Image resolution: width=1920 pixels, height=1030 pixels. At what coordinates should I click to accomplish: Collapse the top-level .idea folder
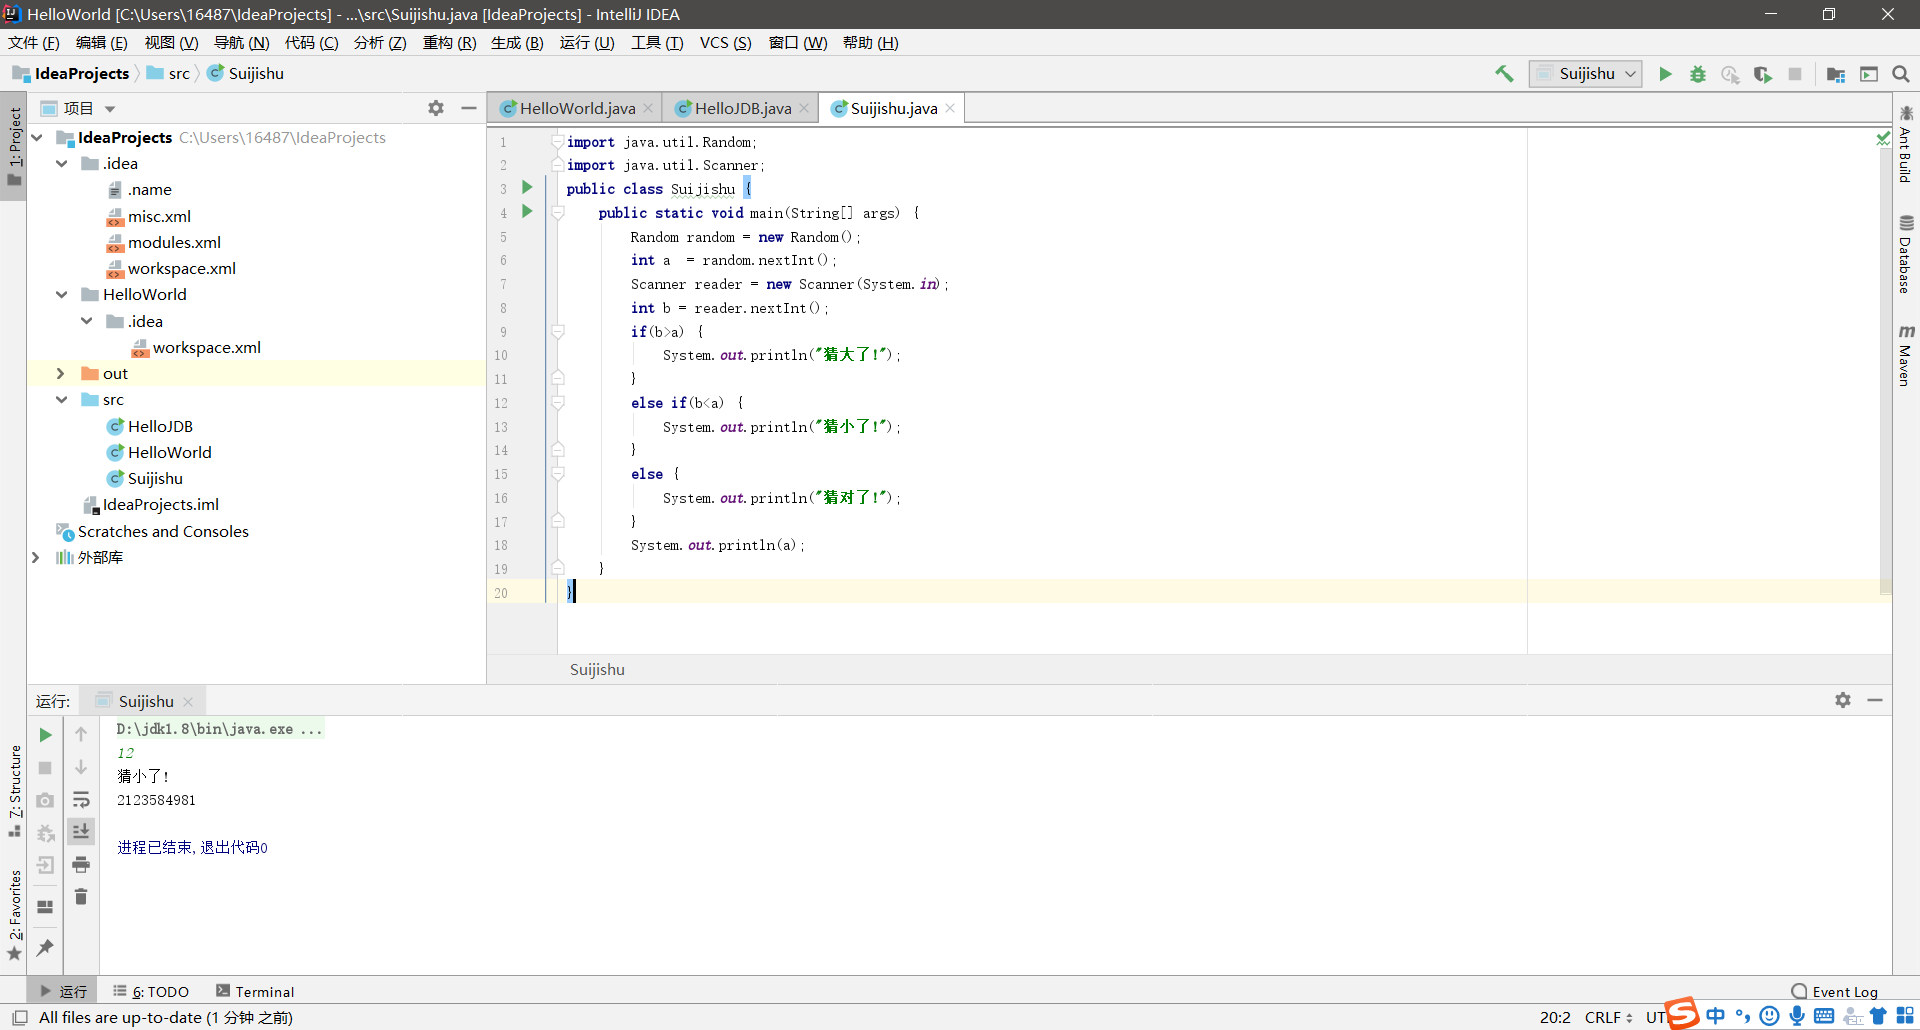click(x=62, y=163)
